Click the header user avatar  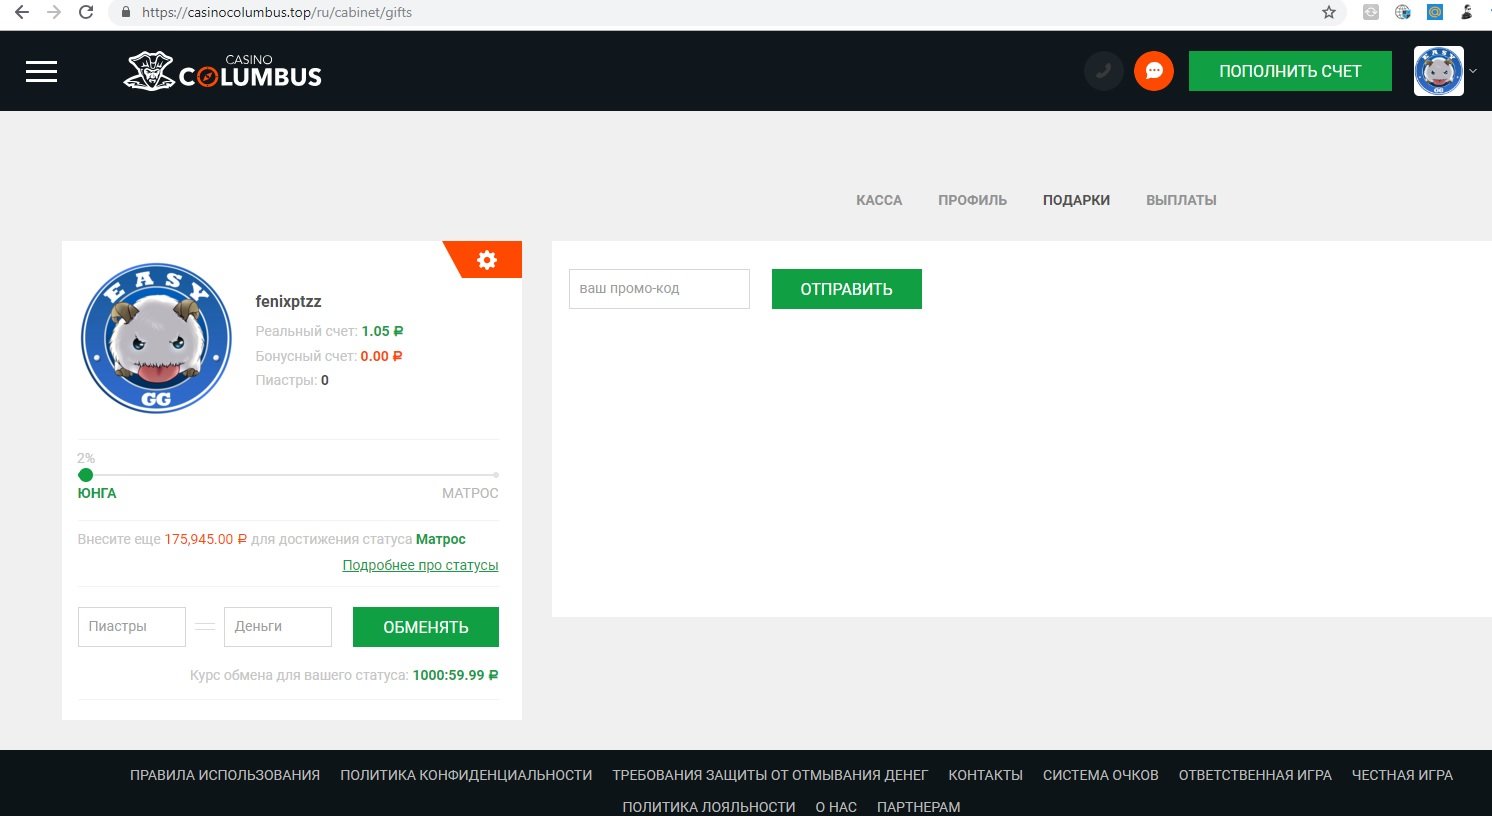point(1438,71)
